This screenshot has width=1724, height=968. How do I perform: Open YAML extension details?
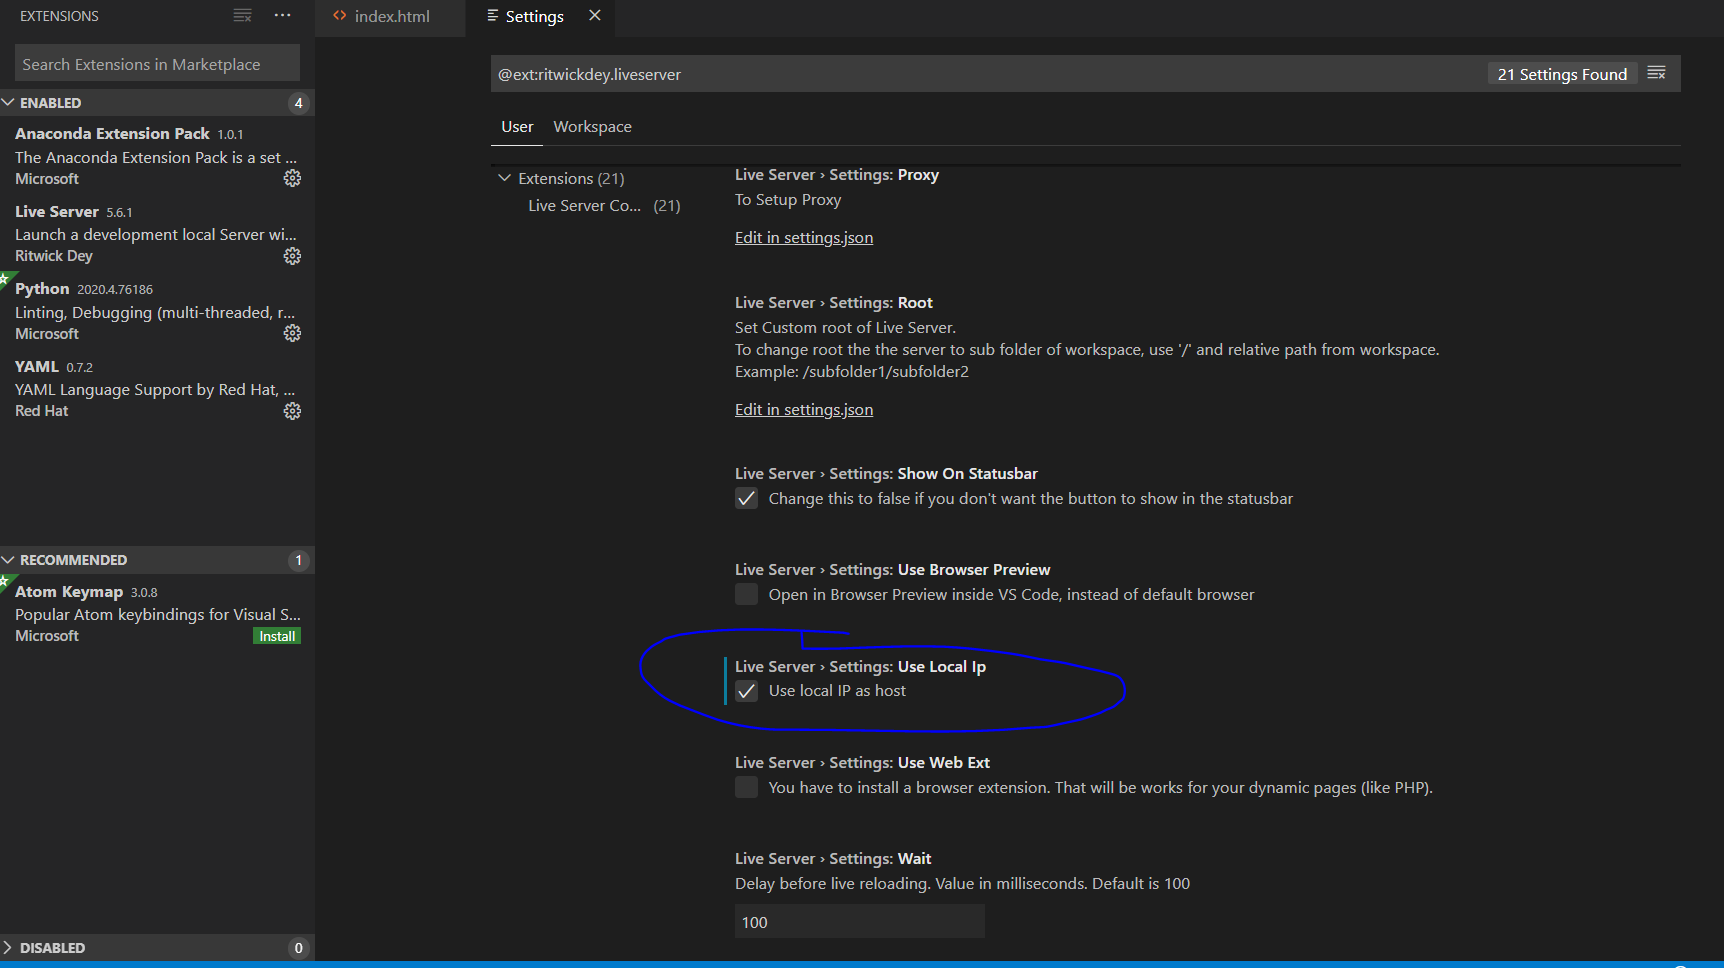point(157,388)
